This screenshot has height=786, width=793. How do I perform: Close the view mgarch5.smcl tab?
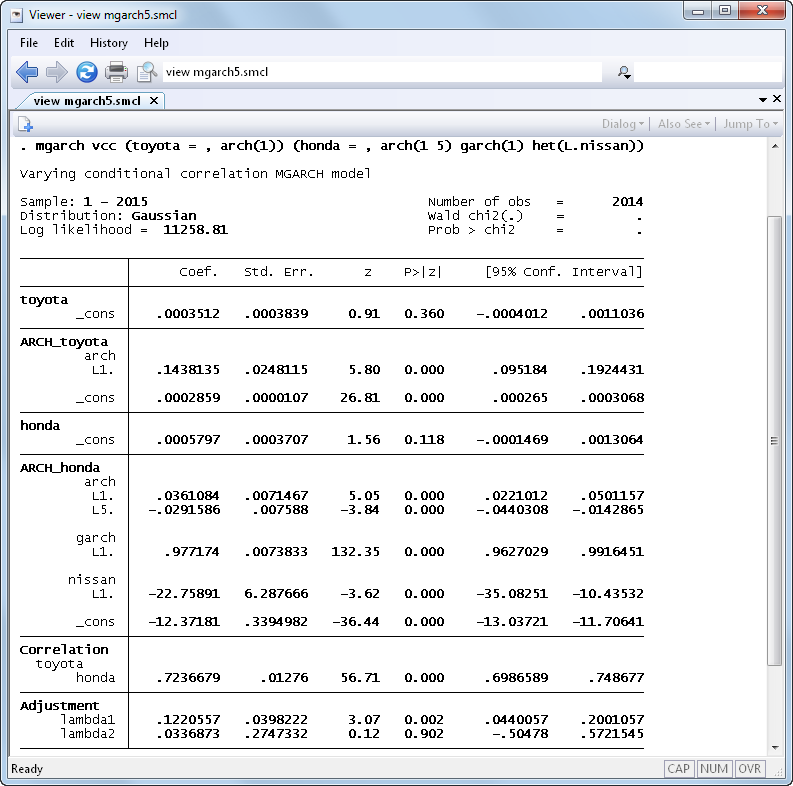coord(154,101)
